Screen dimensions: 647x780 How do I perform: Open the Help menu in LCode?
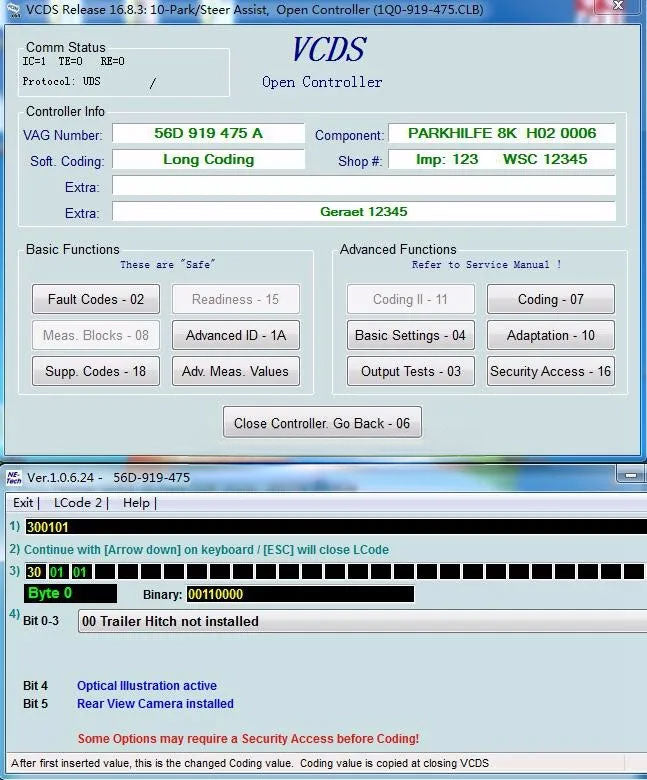136,503
